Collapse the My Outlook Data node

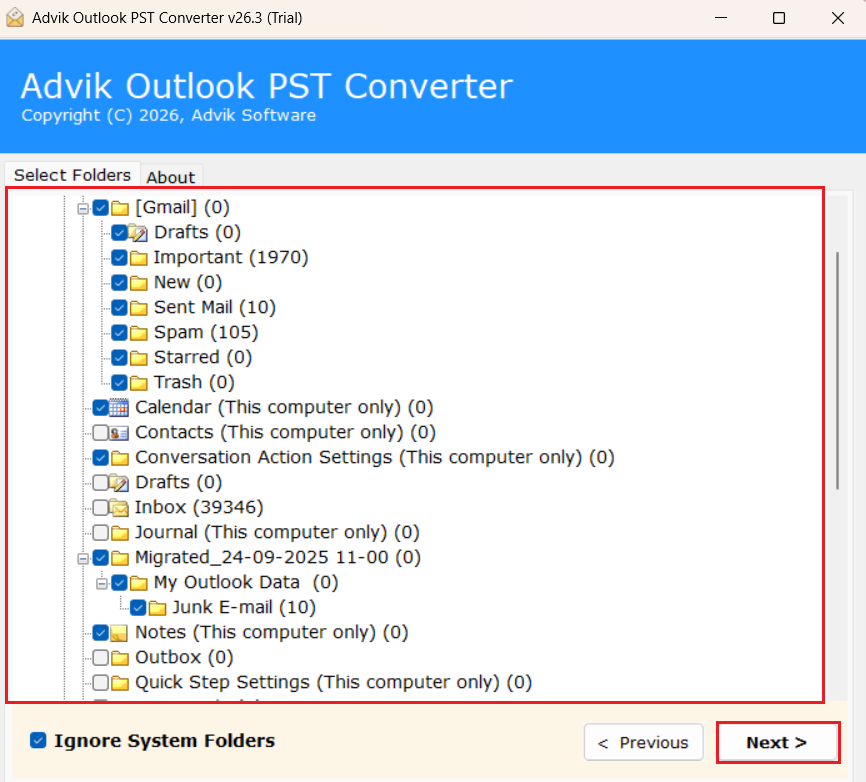(x=102, y=584)
